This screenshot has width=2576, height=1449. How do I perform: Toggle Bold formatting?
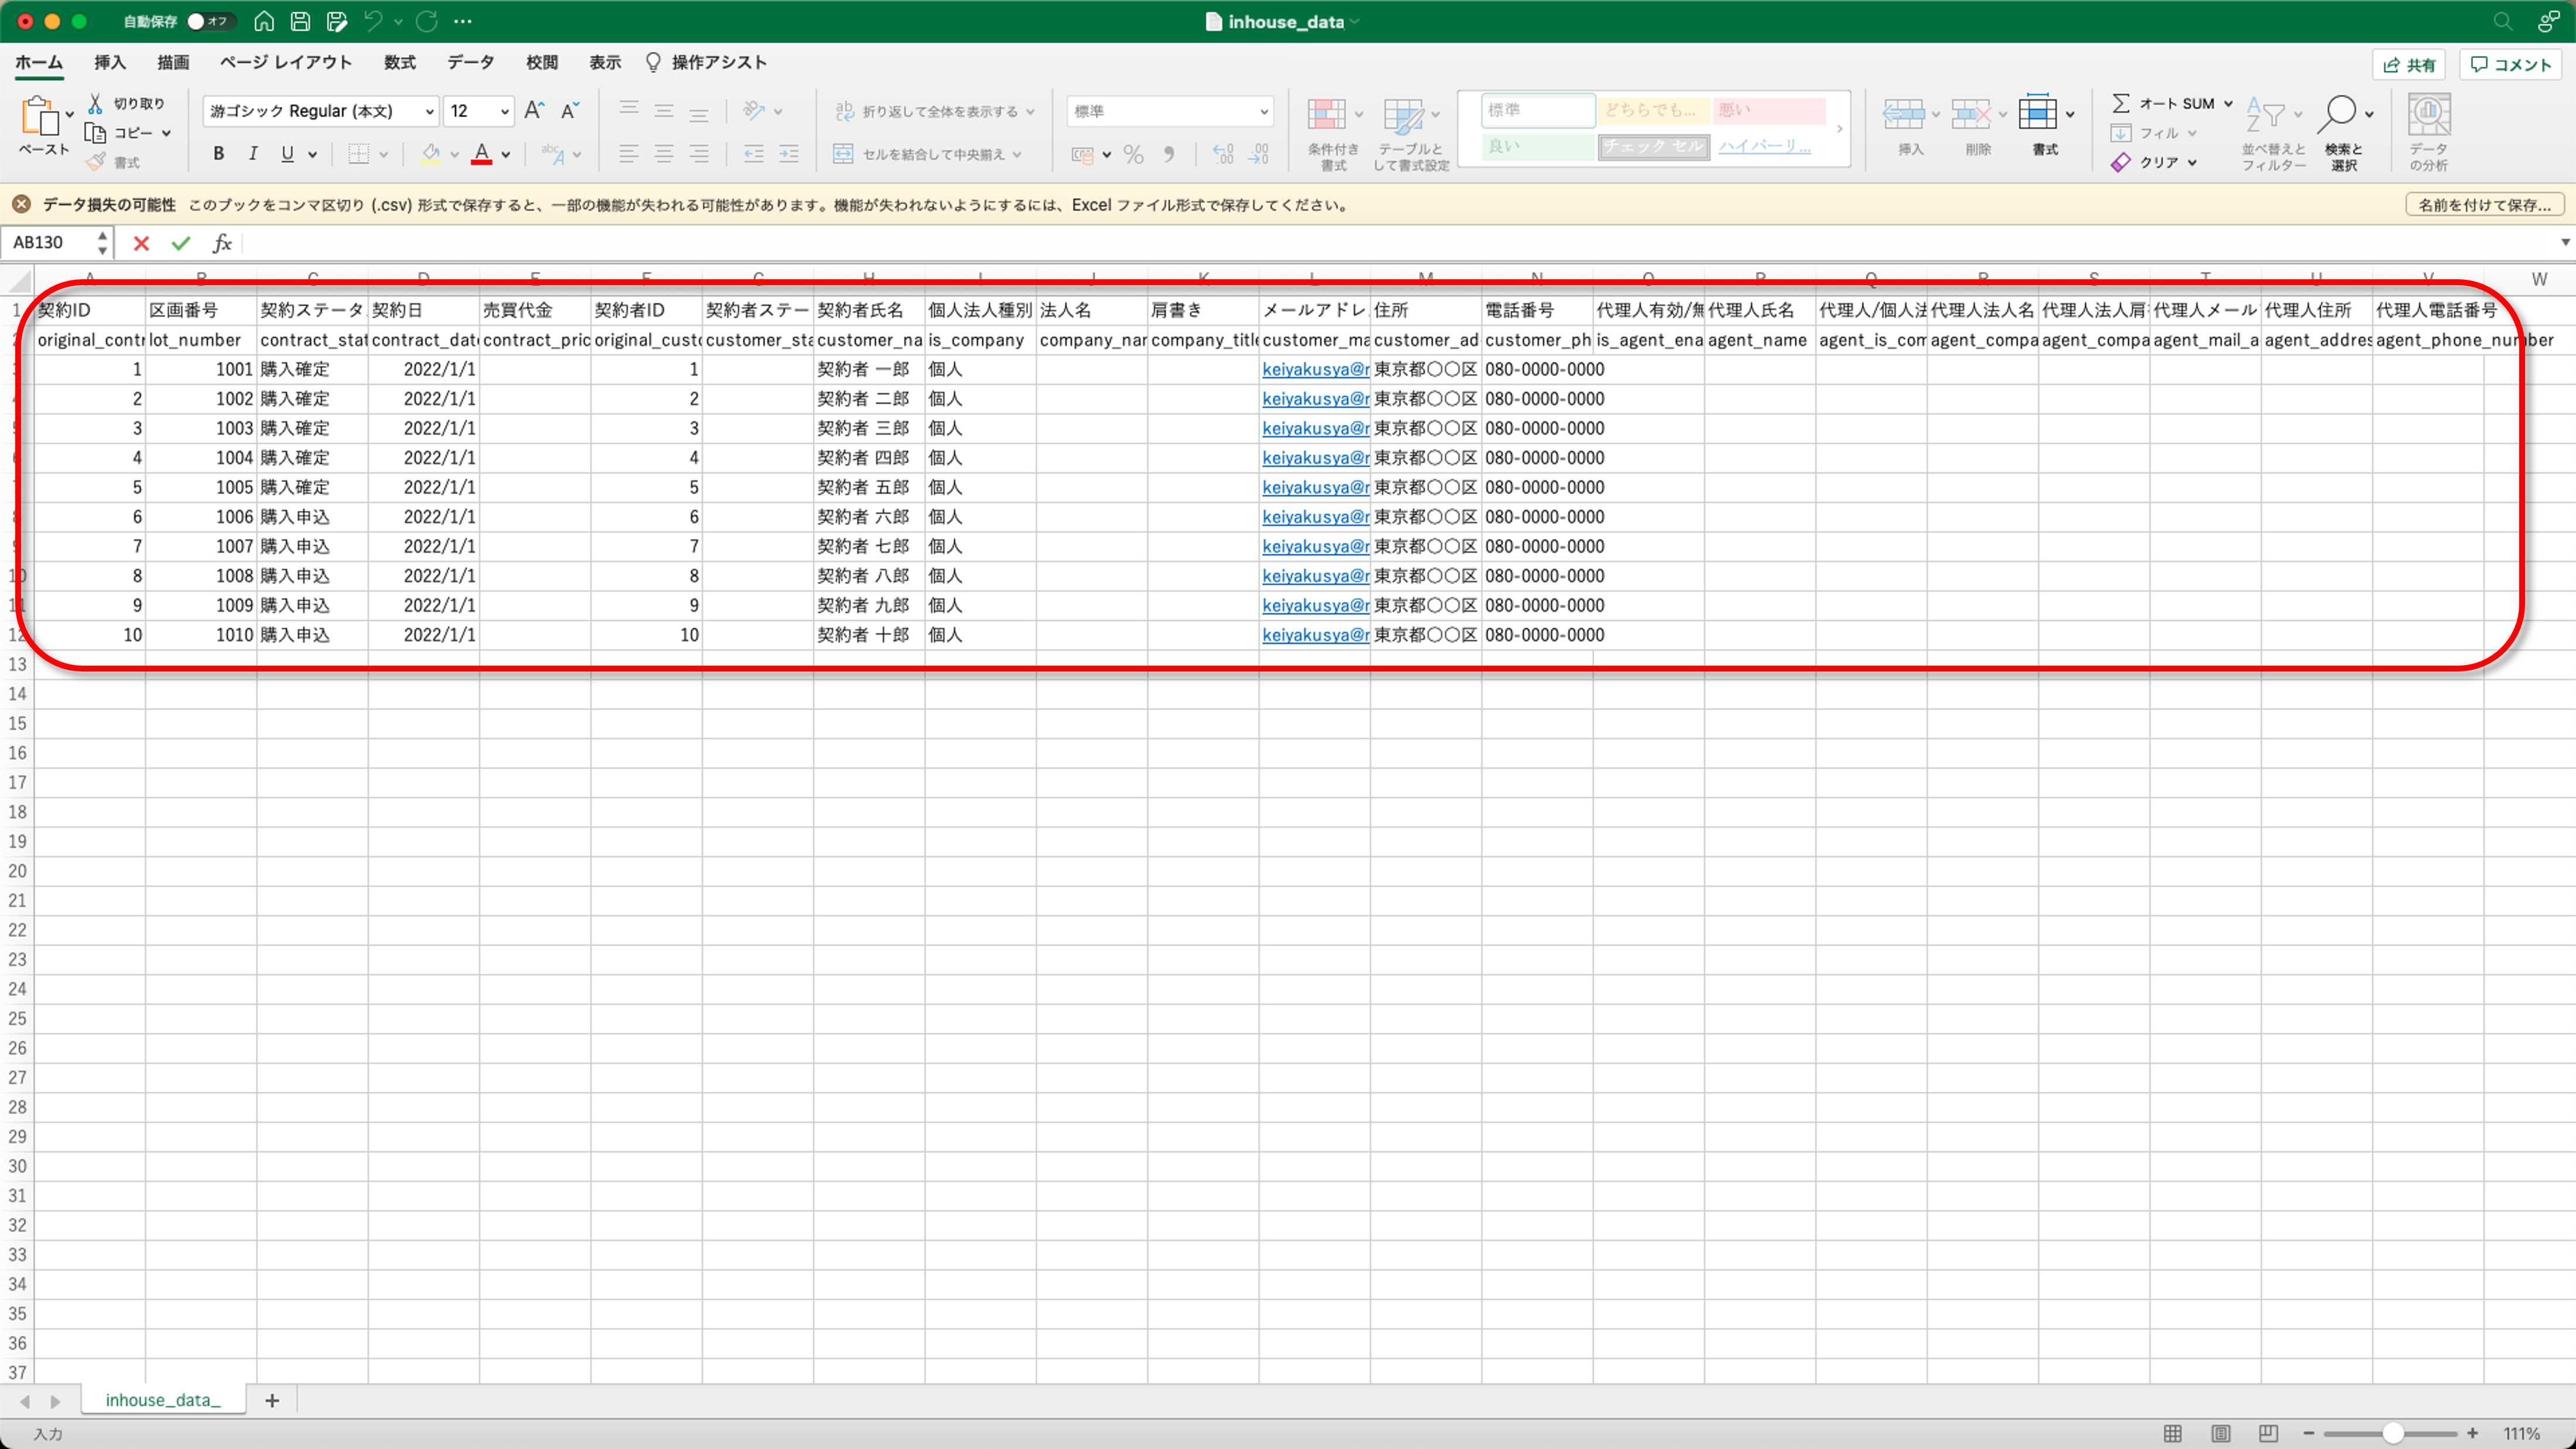coord(218,154)
